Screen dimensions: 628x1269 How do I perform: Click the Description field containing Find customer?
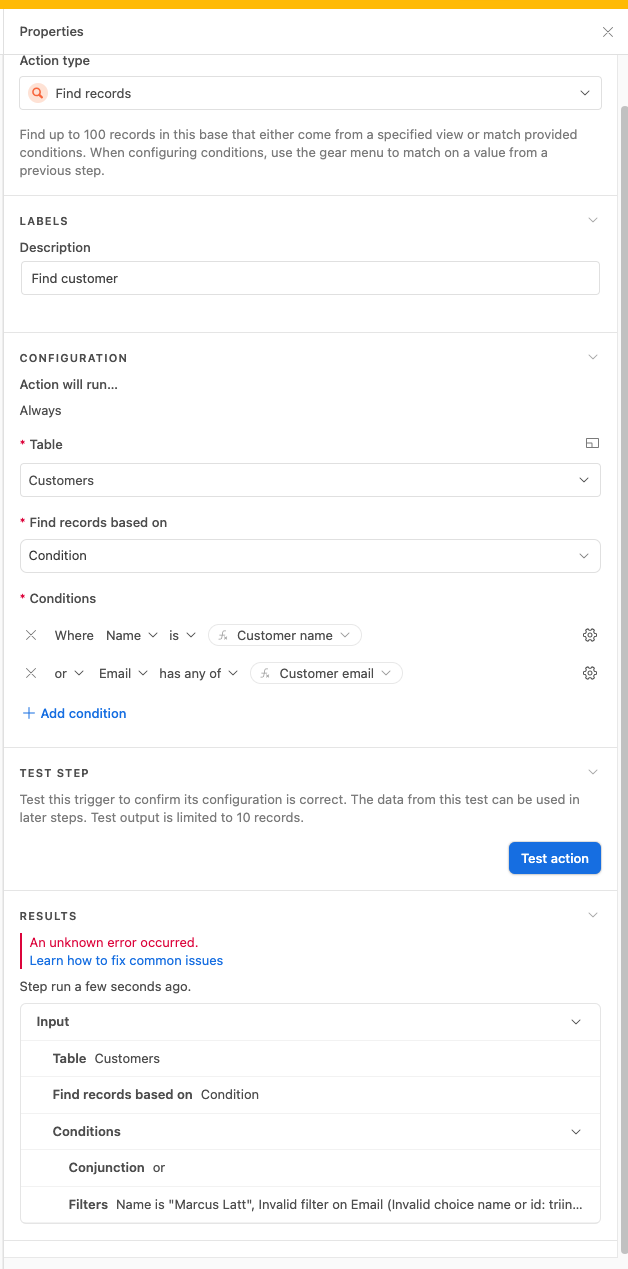[x=310, y=278]
